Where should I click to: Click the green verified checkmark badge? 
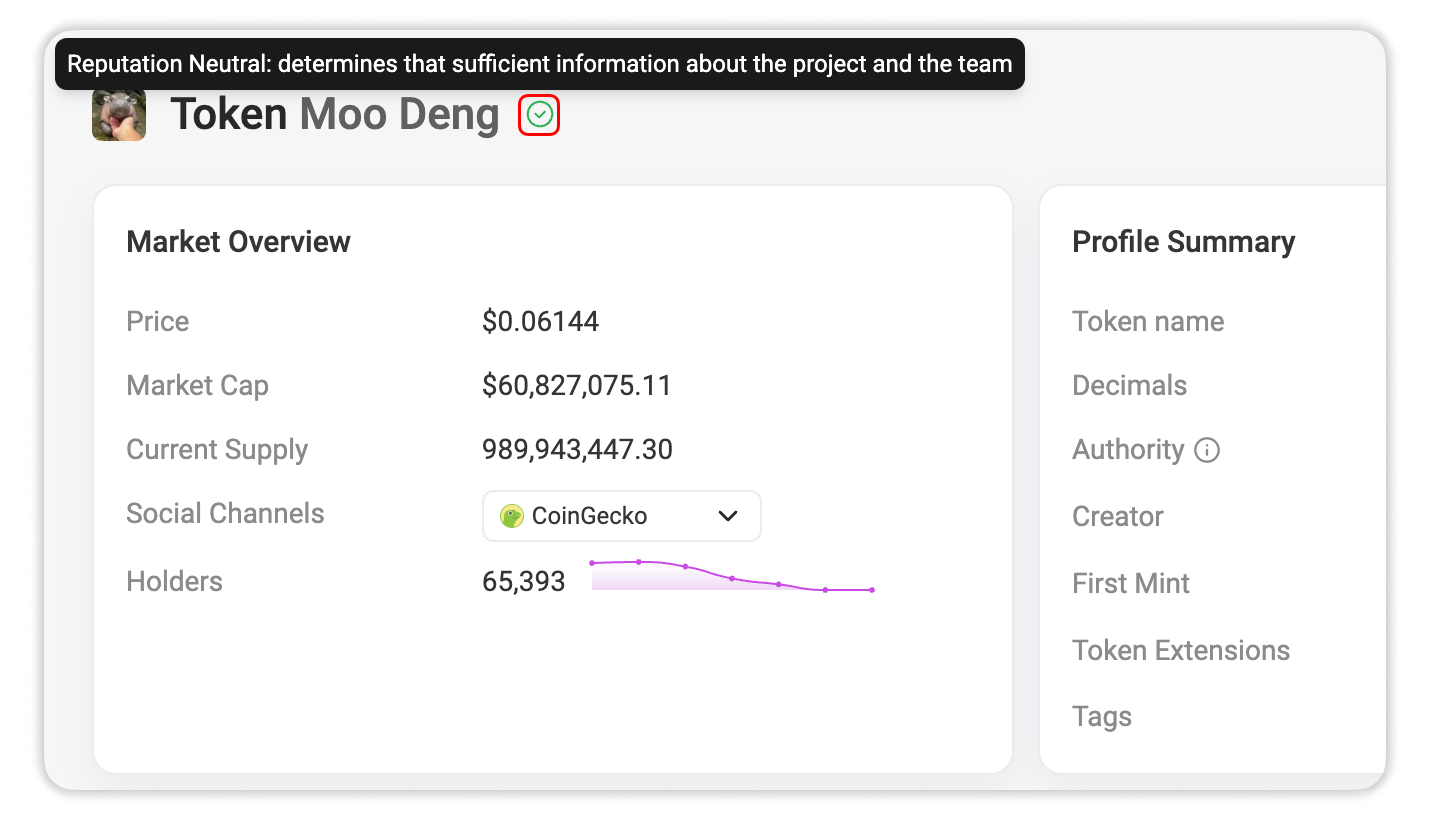click(539, 116)
